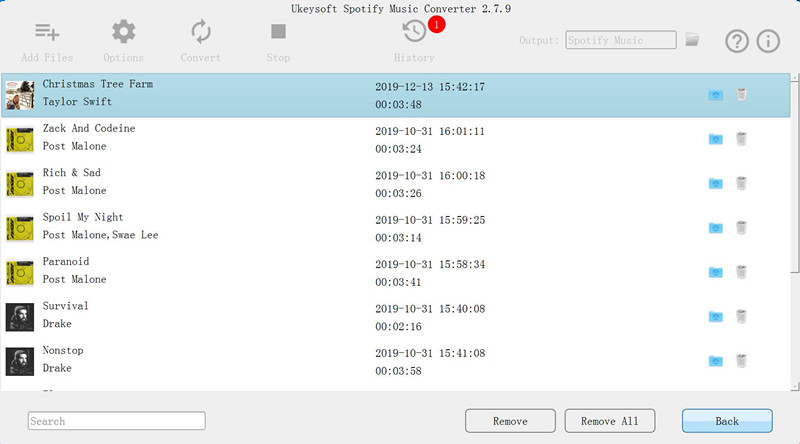Click the Convert arrows icon
800x444 pixels.
[x=201, y=32]
